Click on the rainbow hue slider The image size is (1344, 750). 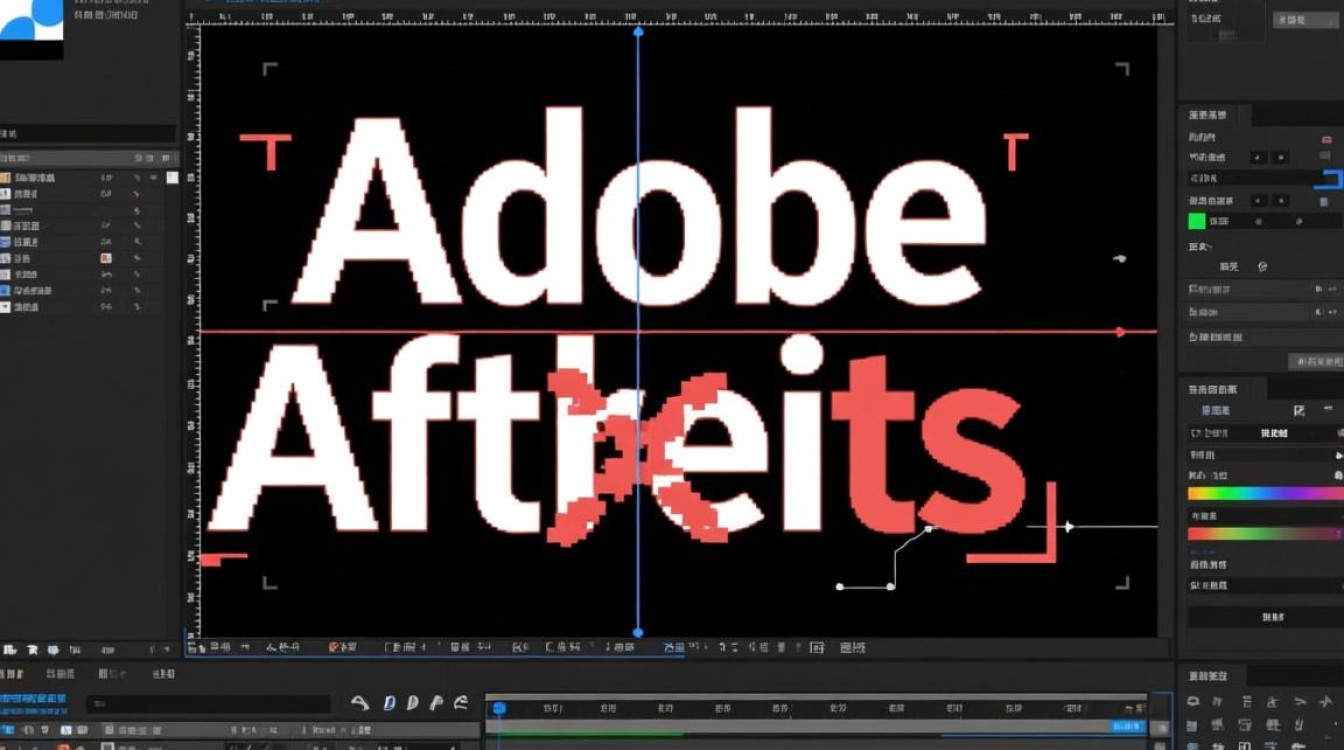tap(1265, 493)
